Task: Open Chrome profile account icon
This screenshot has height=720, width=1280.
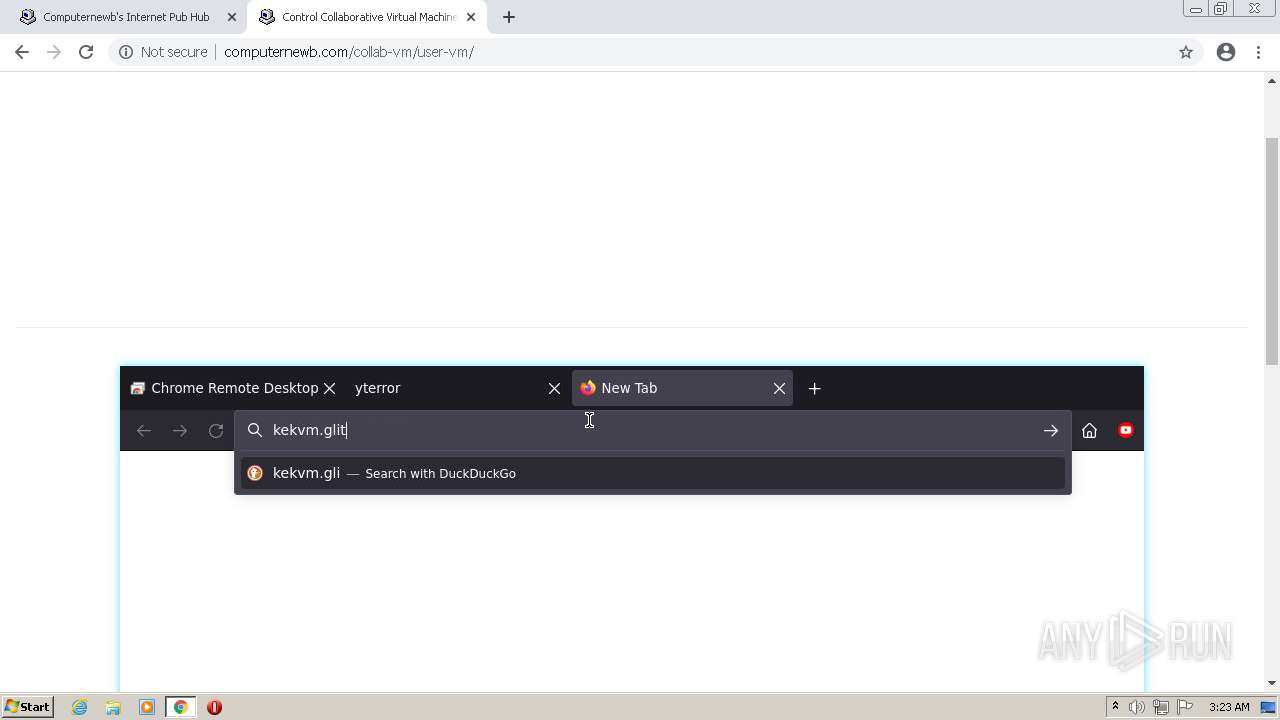Action: click(1226, 52)
